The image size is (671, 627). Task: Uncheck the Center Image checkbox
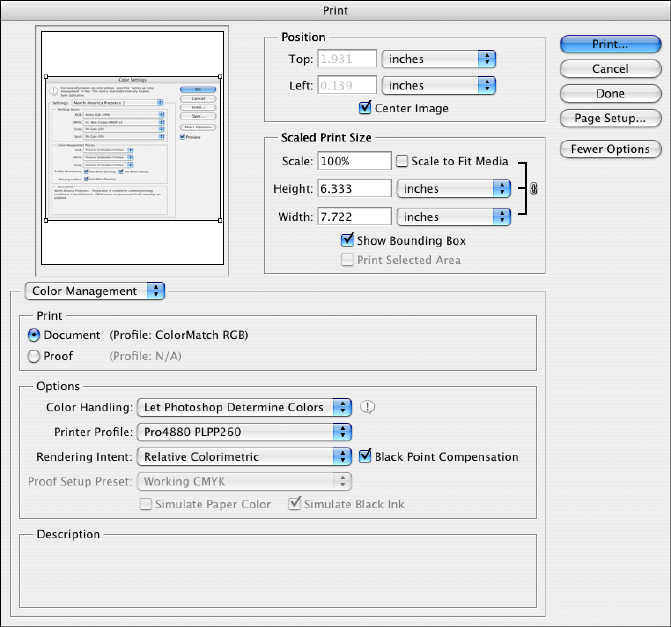tap(365, 108)
